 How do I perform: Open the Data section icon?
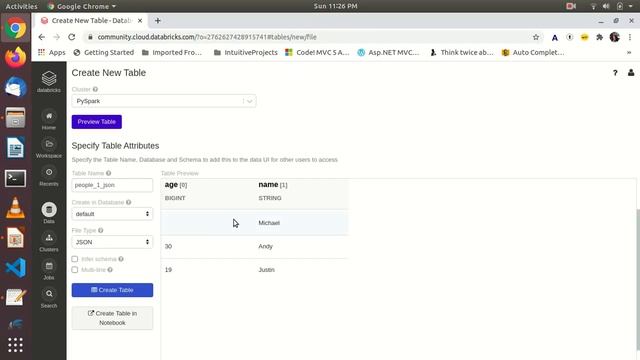coord(49,210)
